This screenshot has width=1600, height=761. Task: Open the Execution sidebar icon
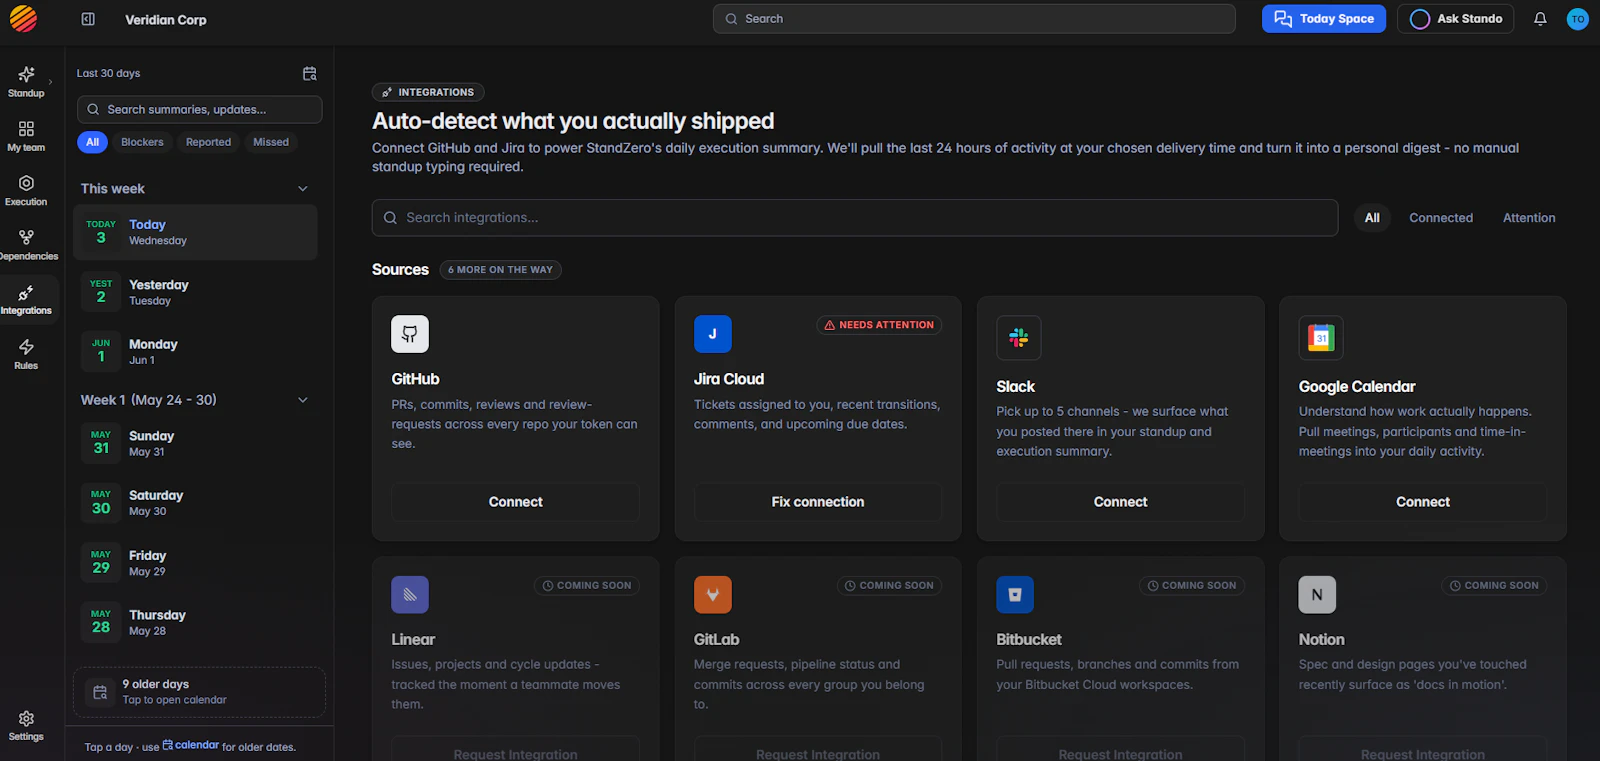[x=26, y=190]
